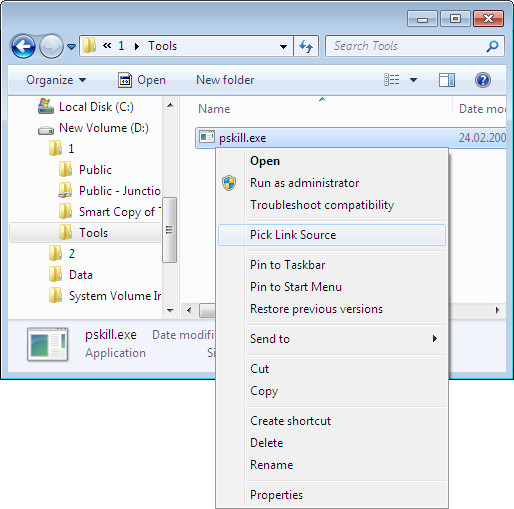Select the pskill.exe file in the list

tap(350, 138)
